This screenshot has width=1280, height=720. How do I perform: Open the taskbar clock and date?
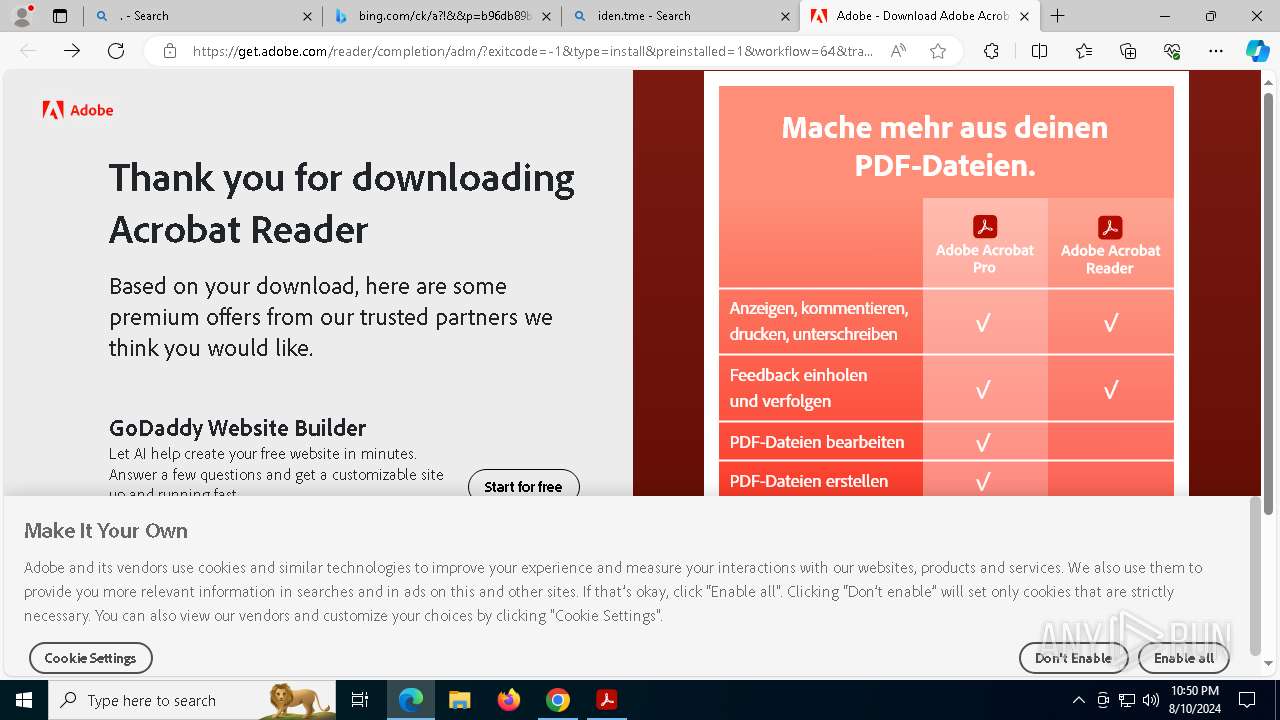(x=1195, y=700)
